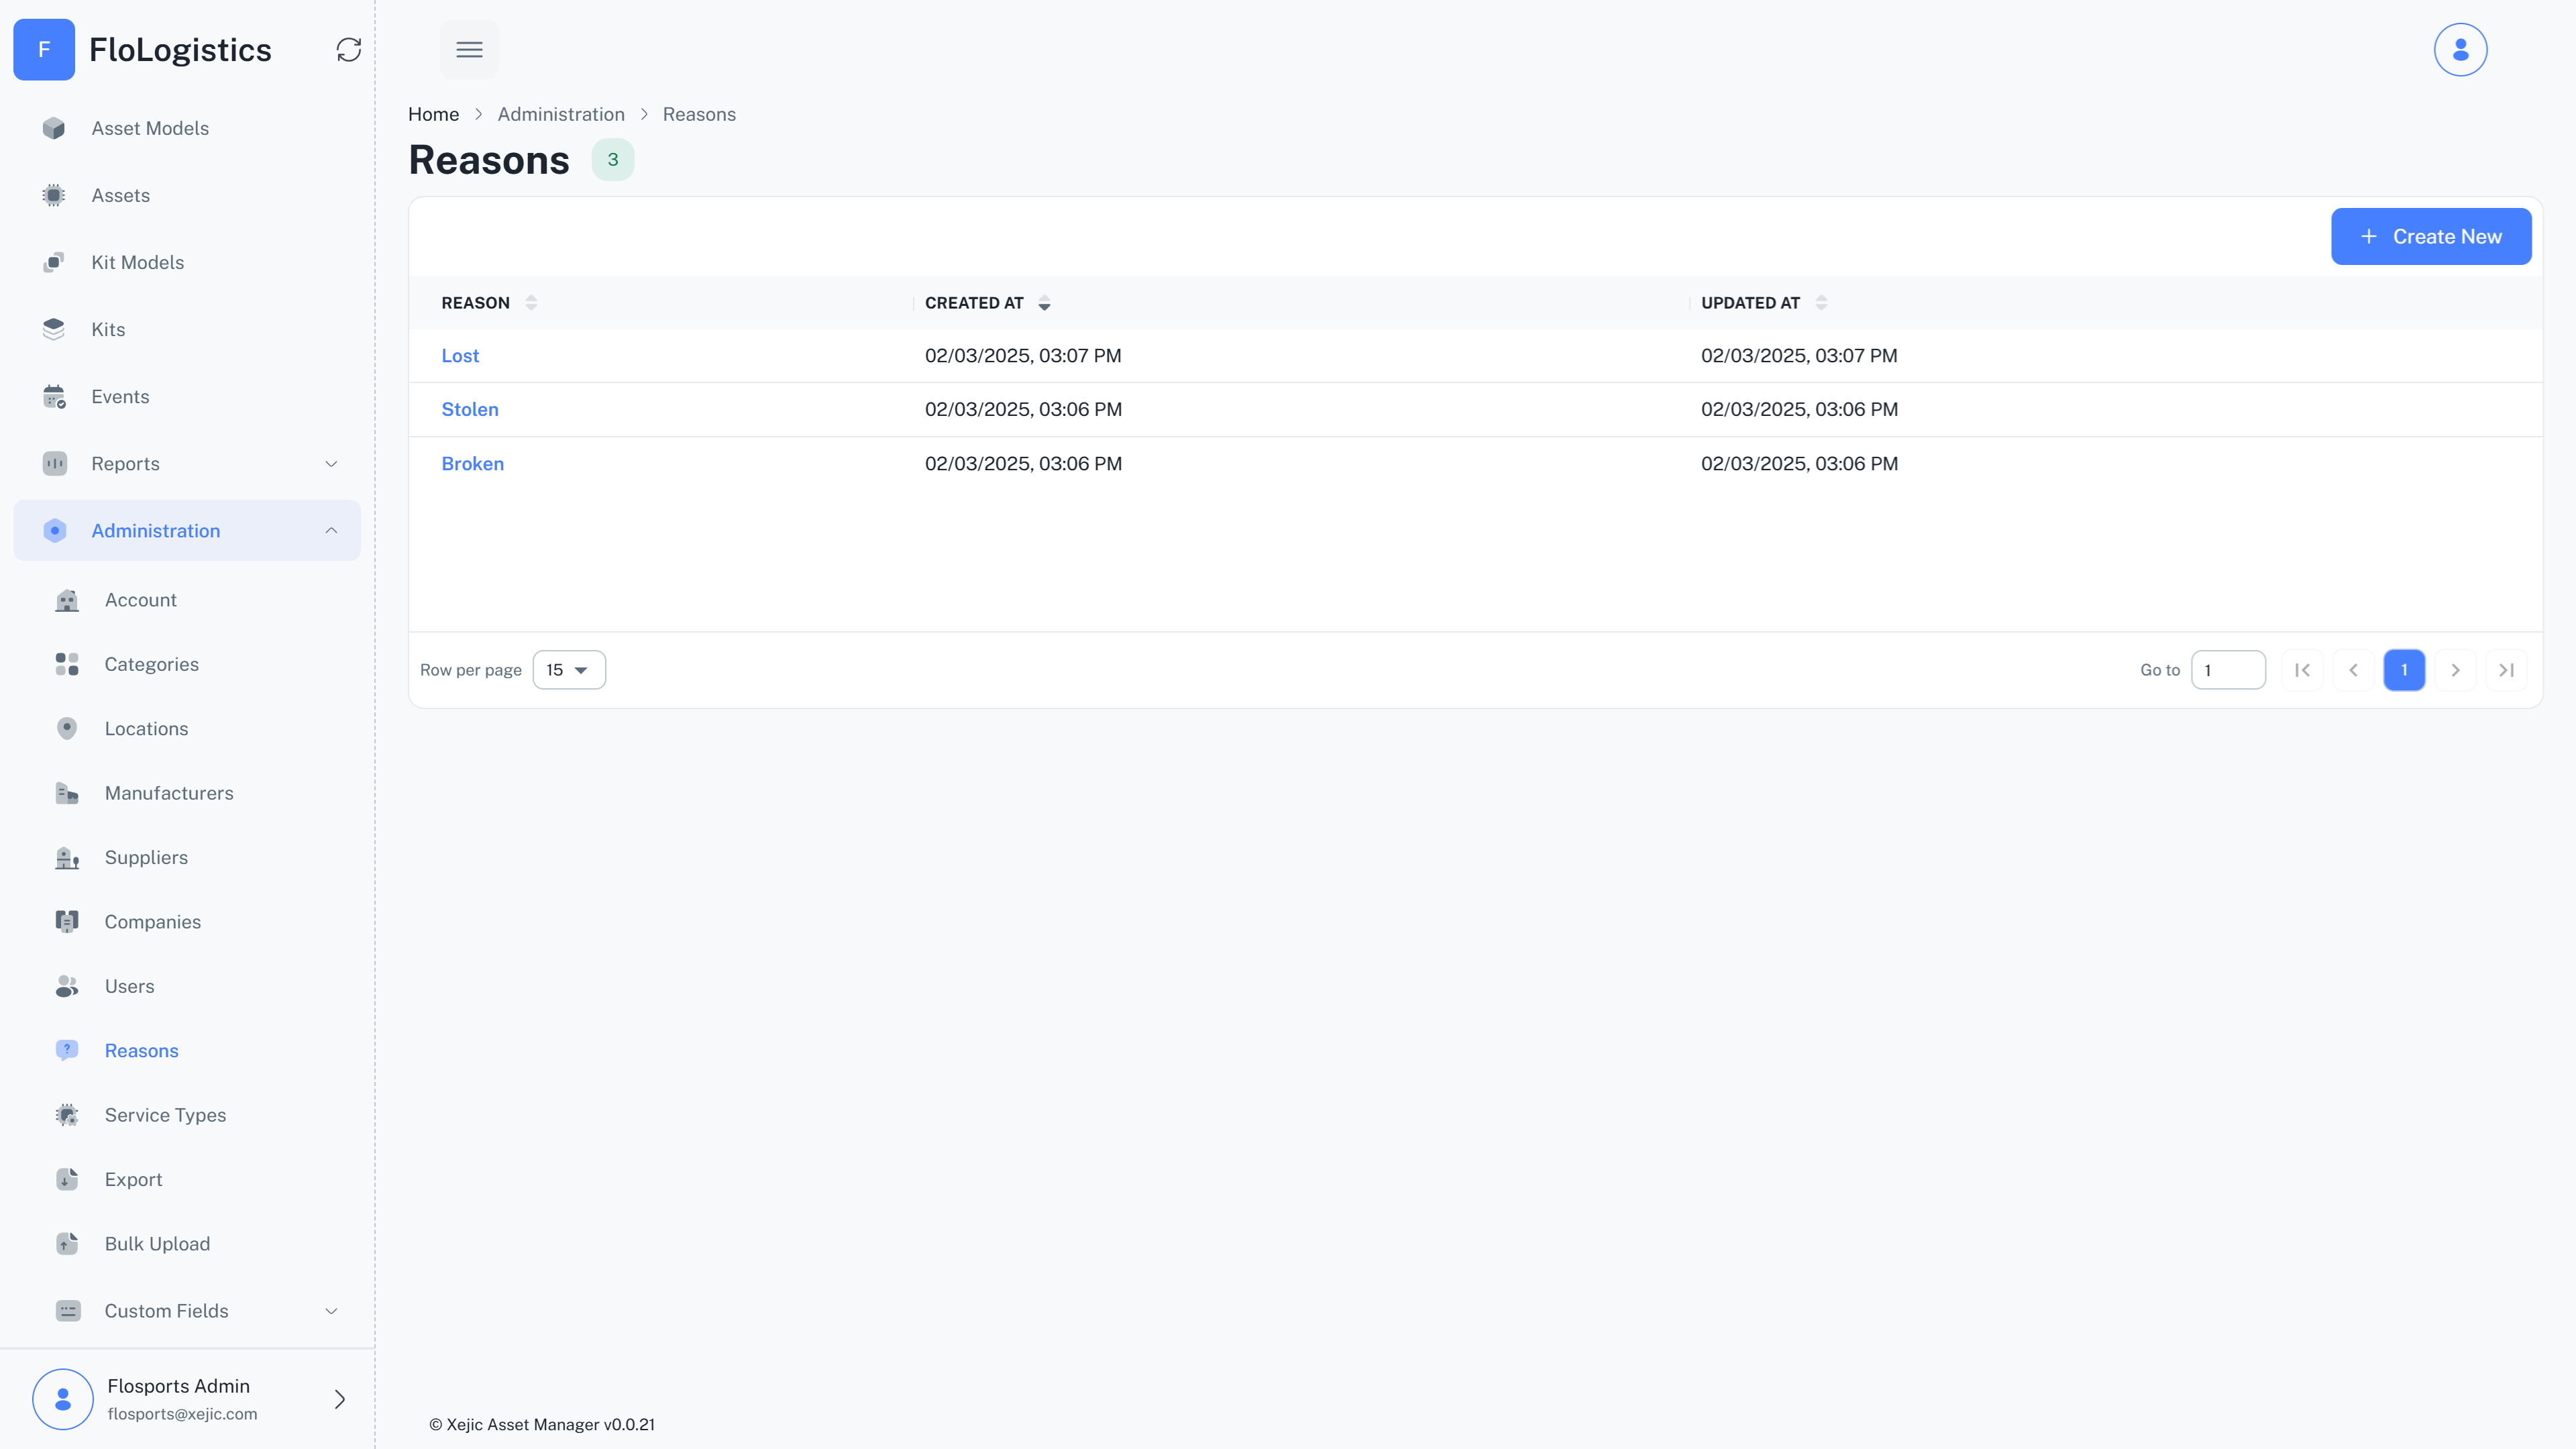This screenshot has width=2576, height=1449.
Task: Open the Broken reason link
Action: [x=472, y=463]
